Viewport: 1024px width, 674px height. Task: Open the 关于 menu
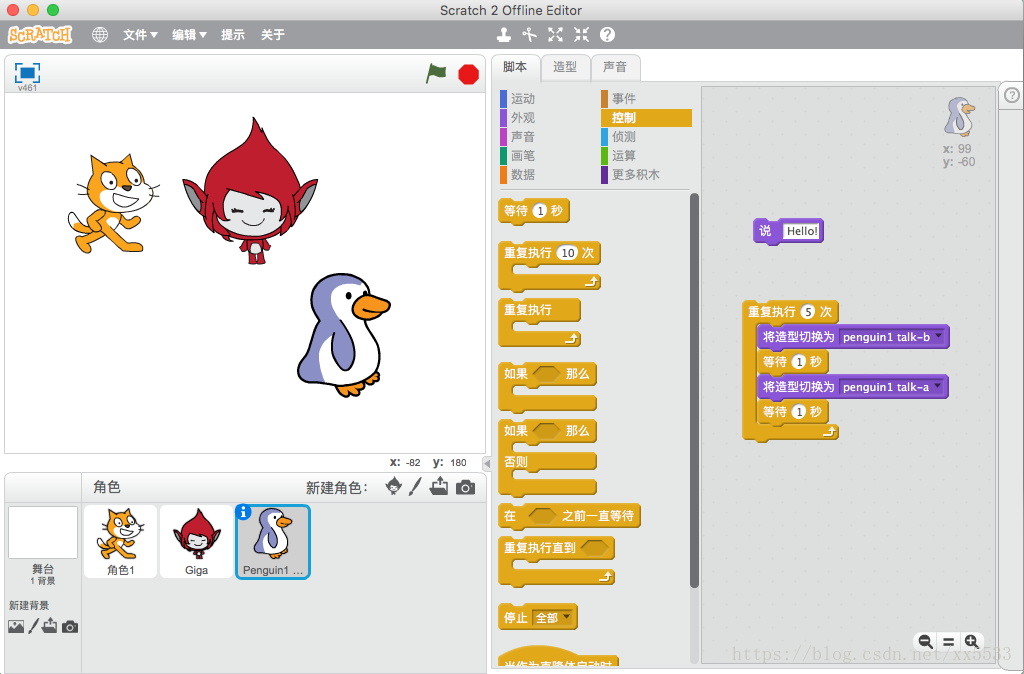(x=273, y=35)
